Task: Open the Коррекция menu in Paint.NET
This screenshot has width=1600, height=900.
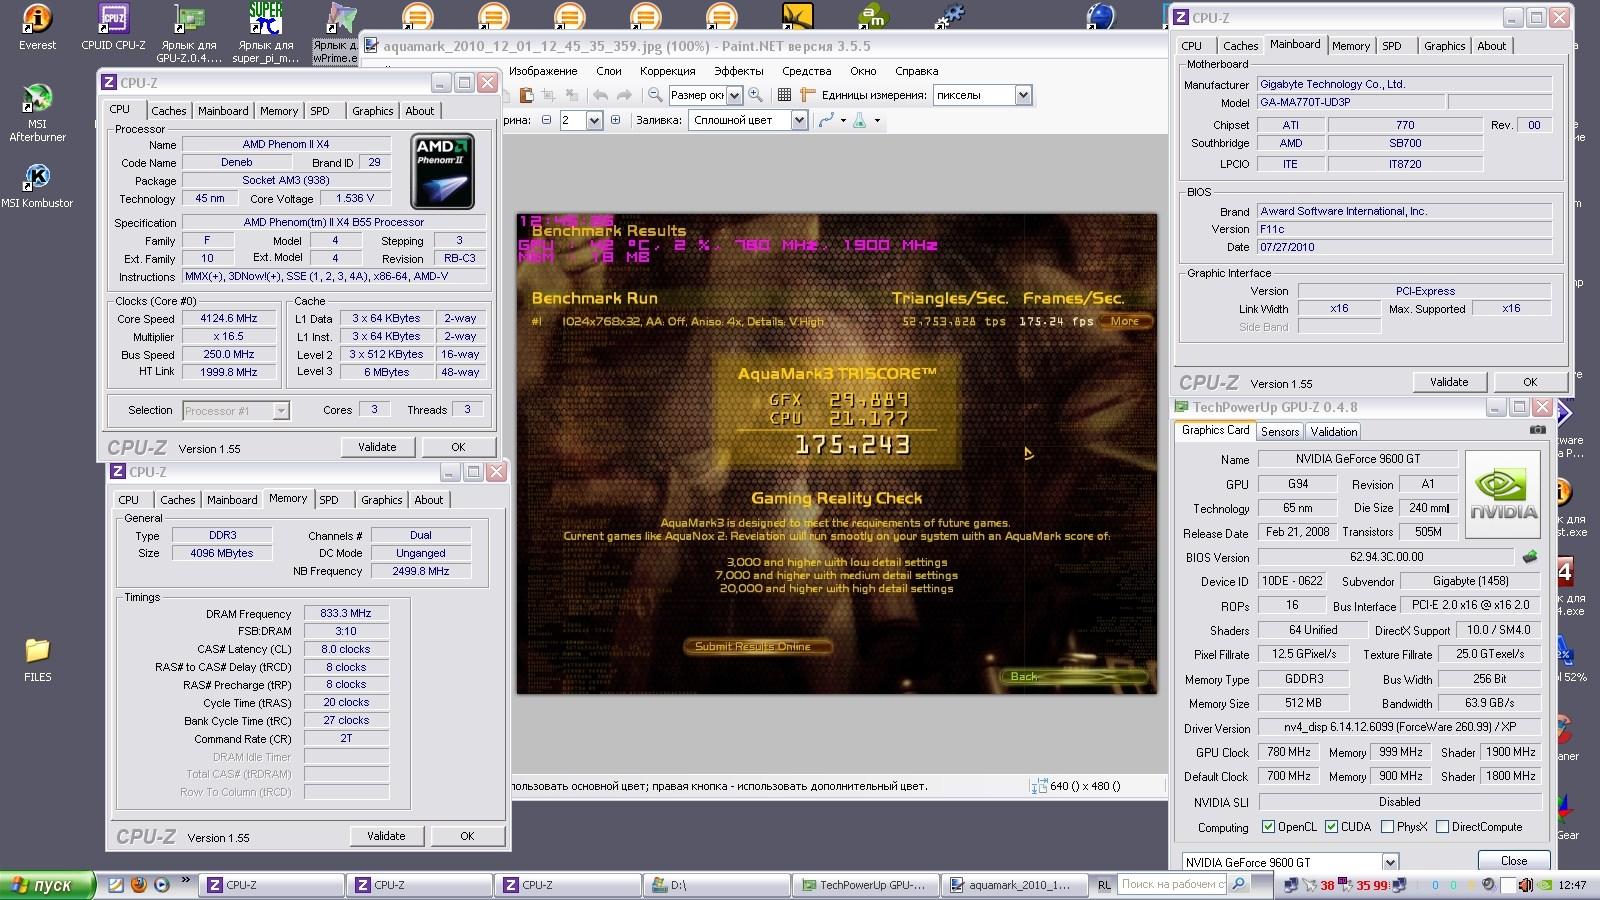Action: coord(667,71)
